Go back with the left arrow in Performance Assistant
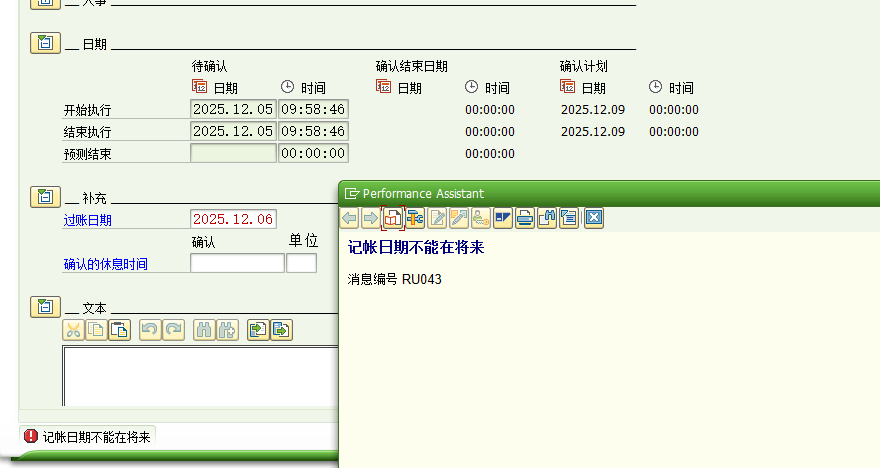 click(349, 218)
